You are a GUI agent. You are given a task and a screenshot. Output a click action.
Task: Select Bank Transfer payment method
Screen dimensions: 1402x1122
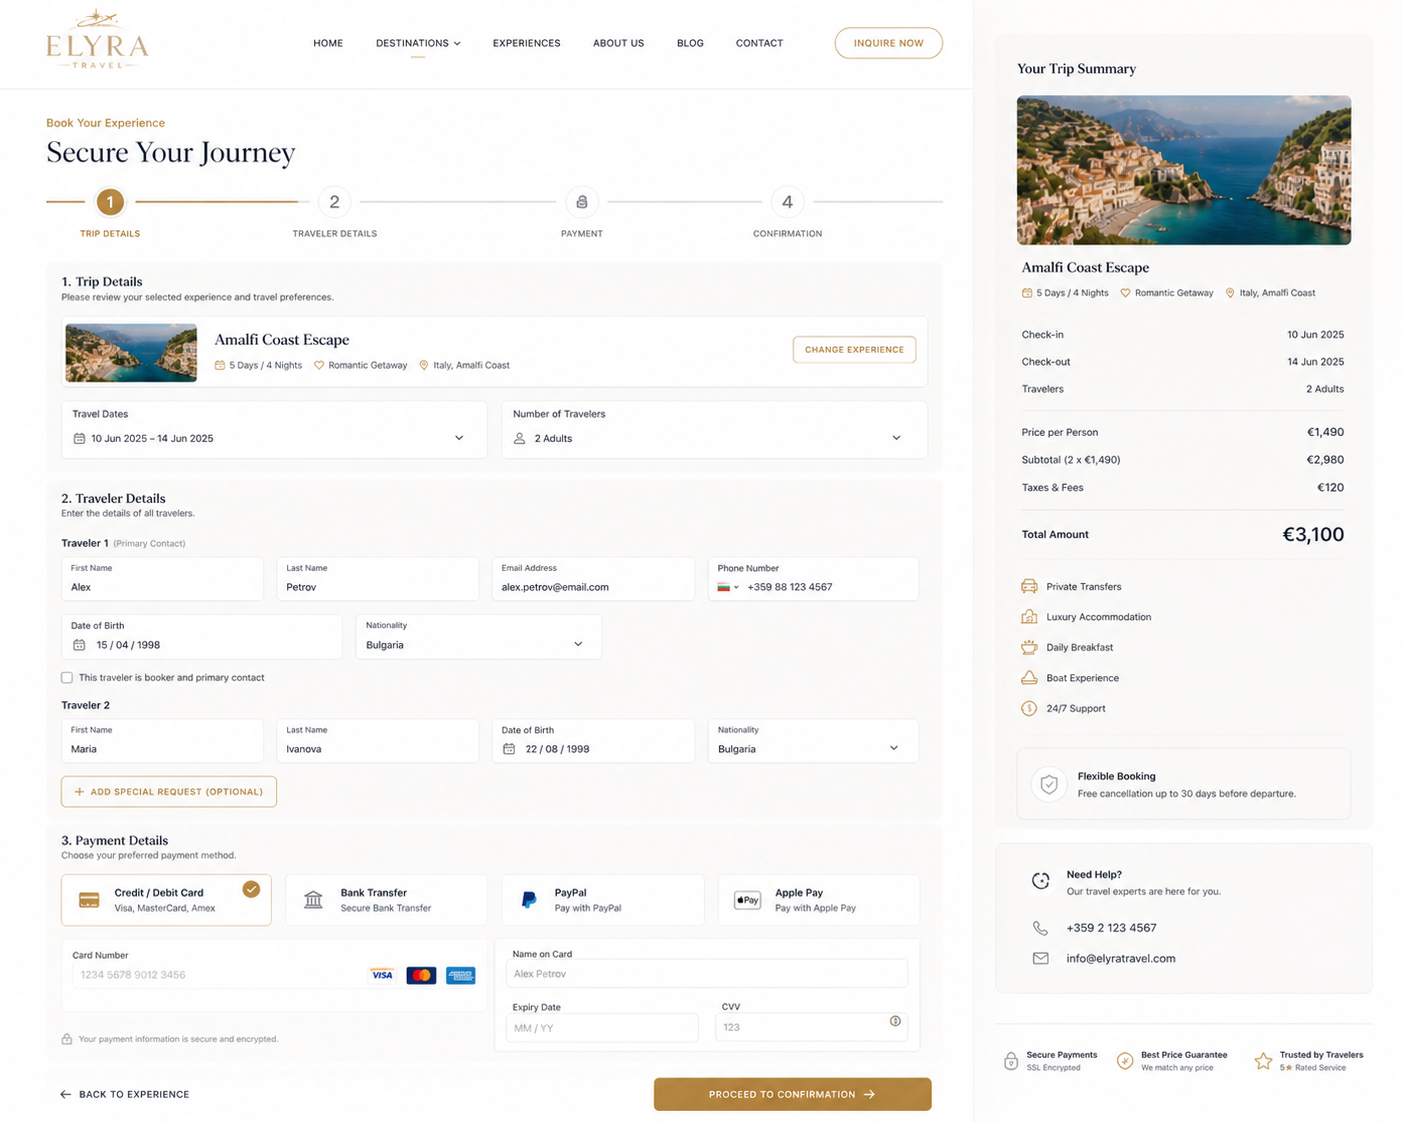[386, 900]
